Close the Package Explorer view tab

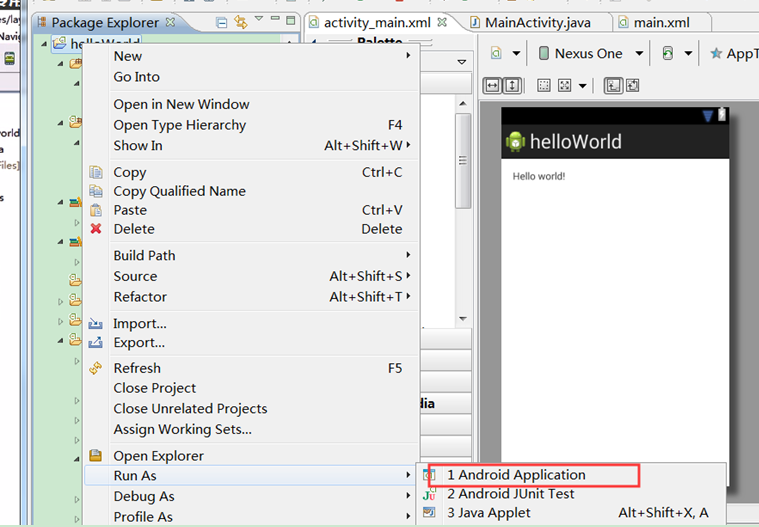click(x=170, y=22)
